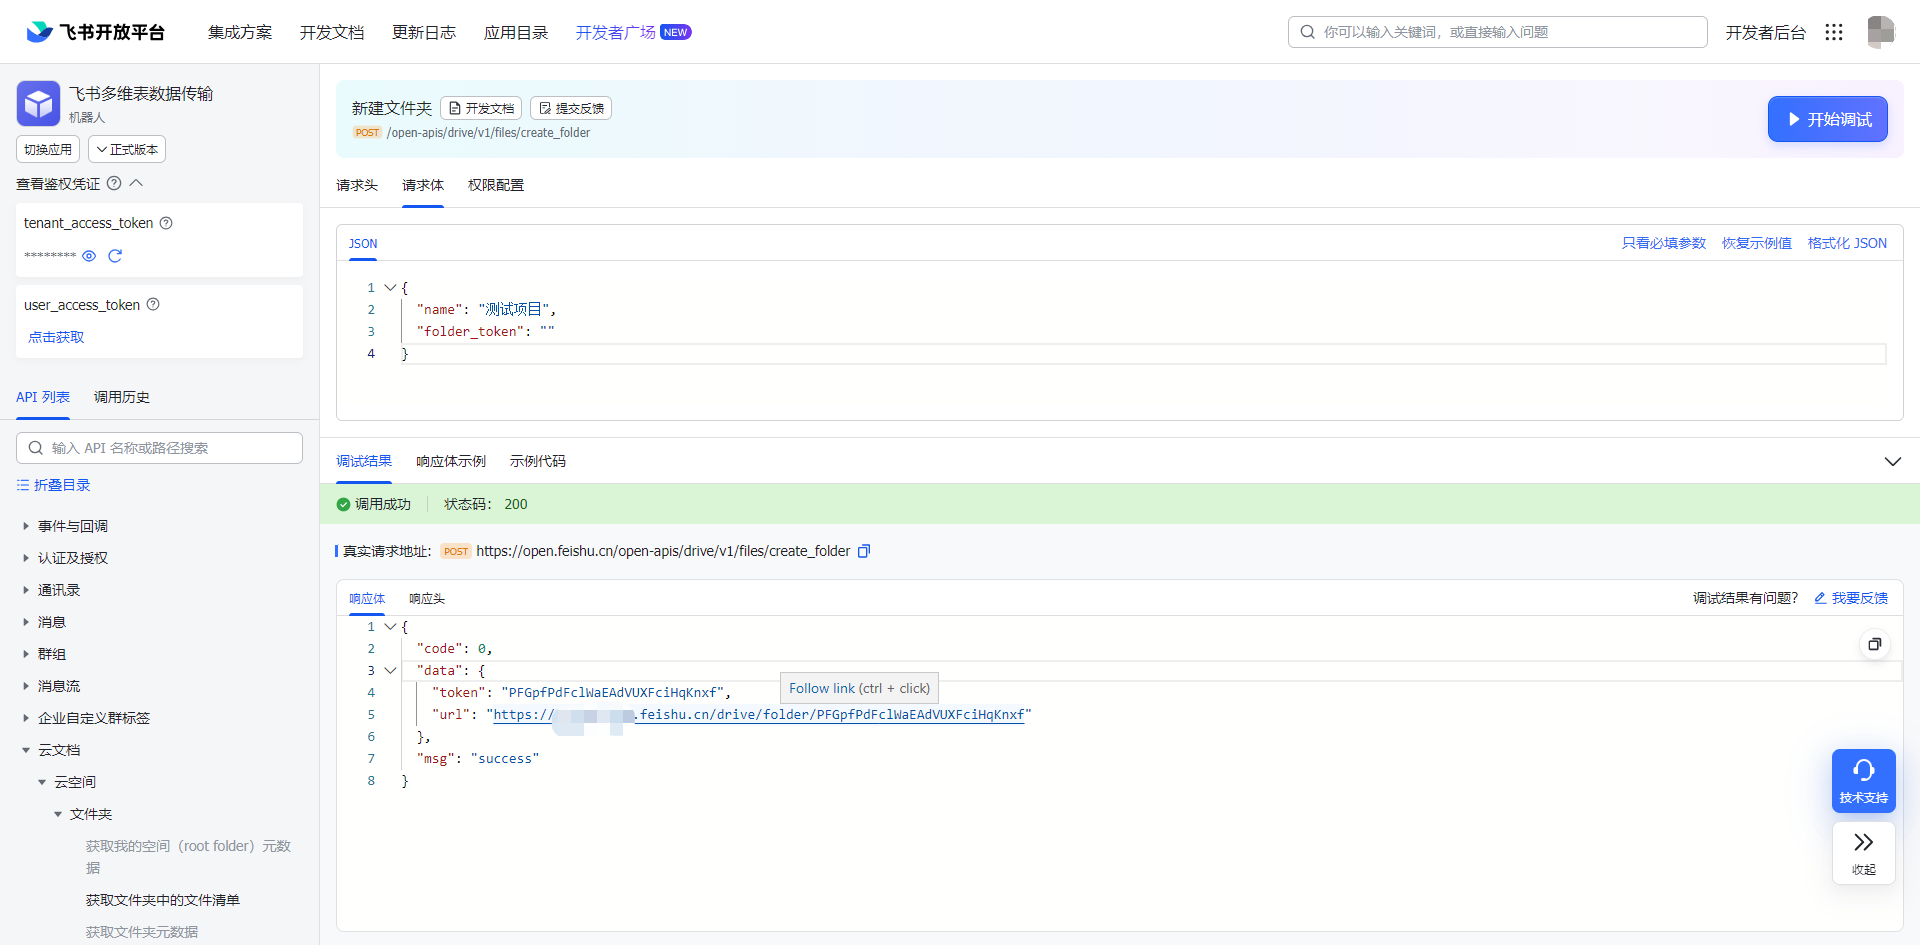
Task: Click the 收起 collapse button
Action: (1863, 853)
